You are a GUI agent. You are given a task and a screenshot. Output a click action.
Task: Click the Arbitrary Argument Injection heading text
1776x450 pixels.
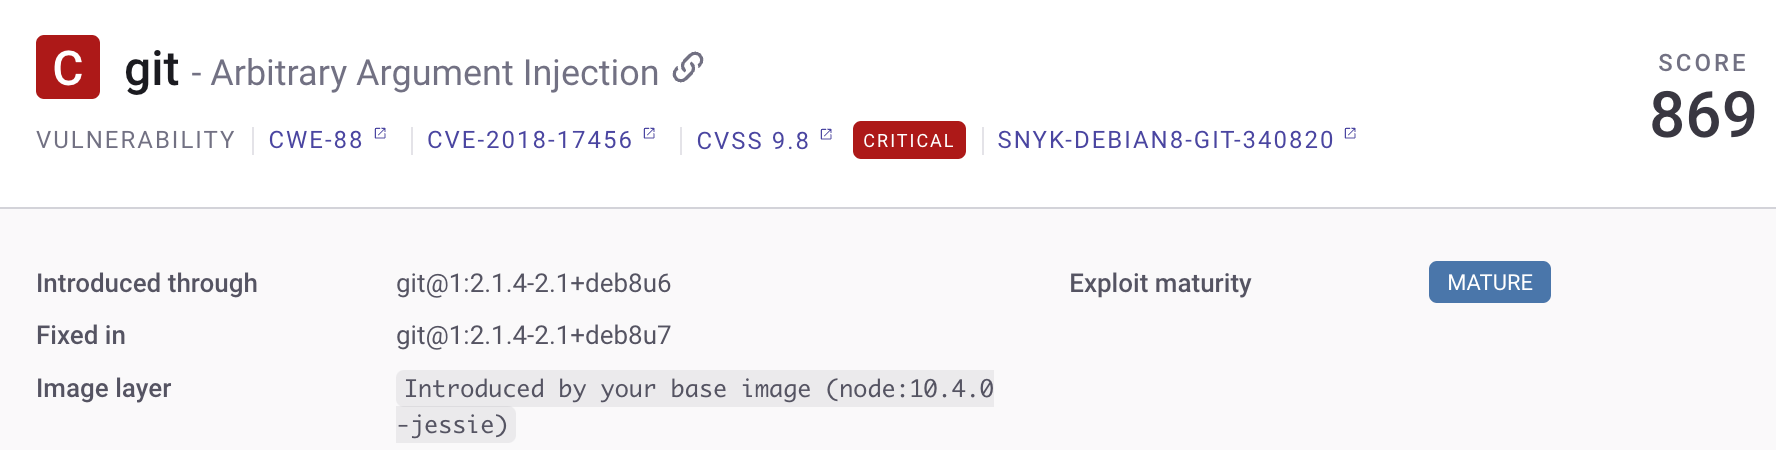tap(434, 73)
